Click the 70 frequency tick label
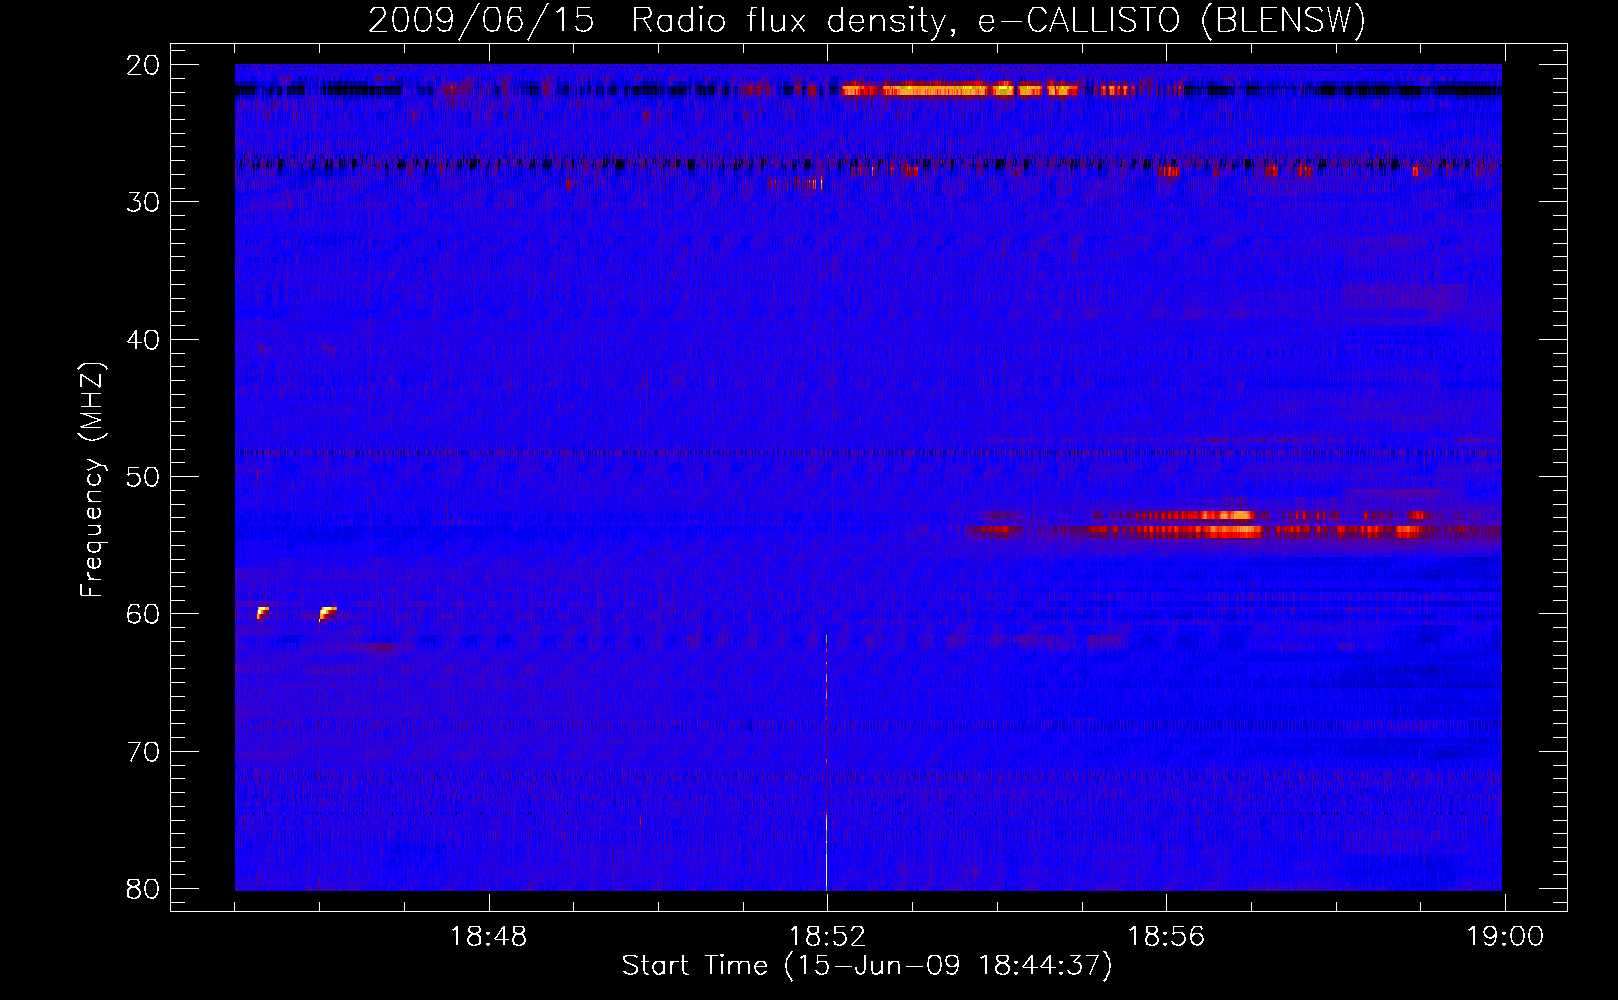 tap(144, 752)
